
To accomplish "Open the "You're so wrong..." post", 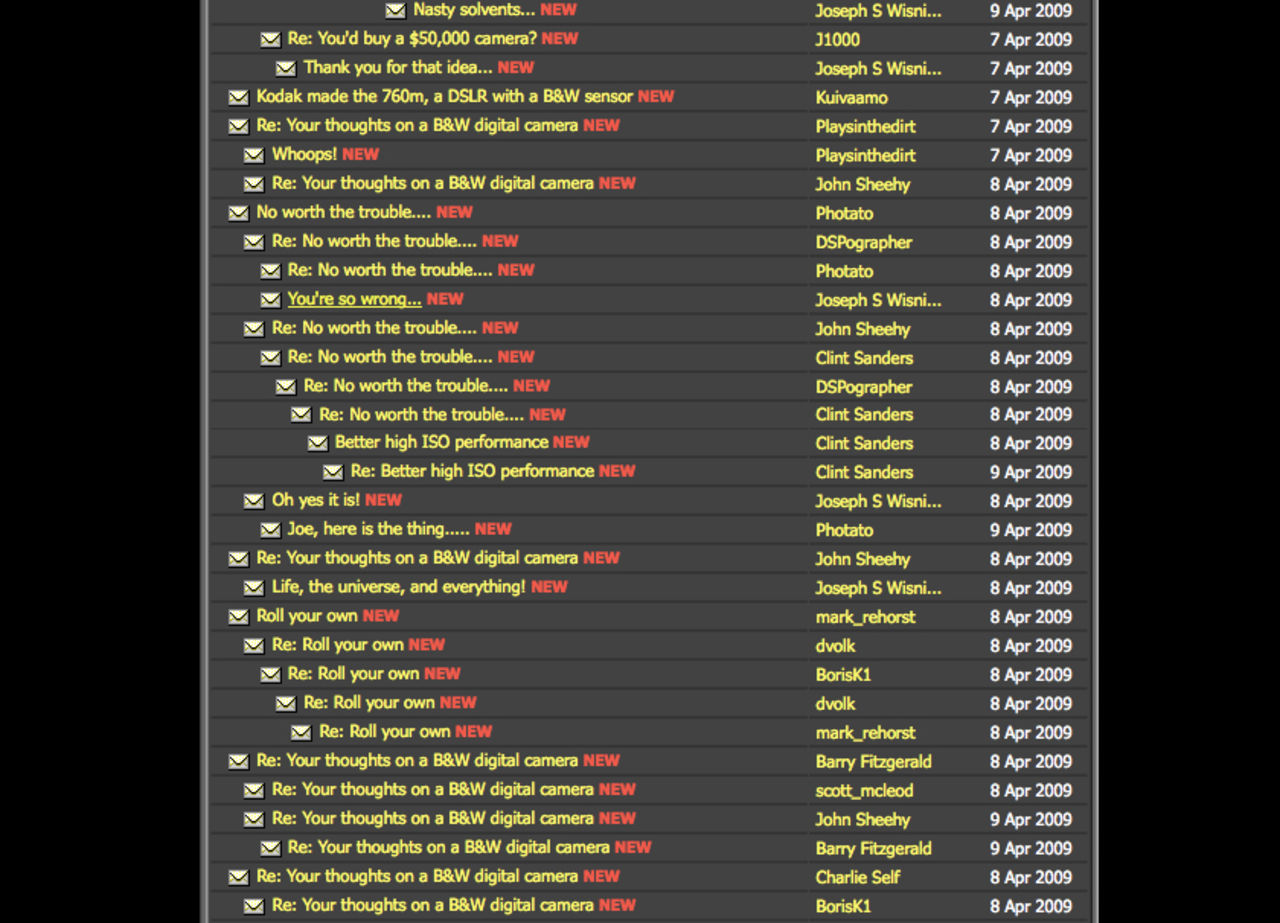I will (x=354, y=299).
